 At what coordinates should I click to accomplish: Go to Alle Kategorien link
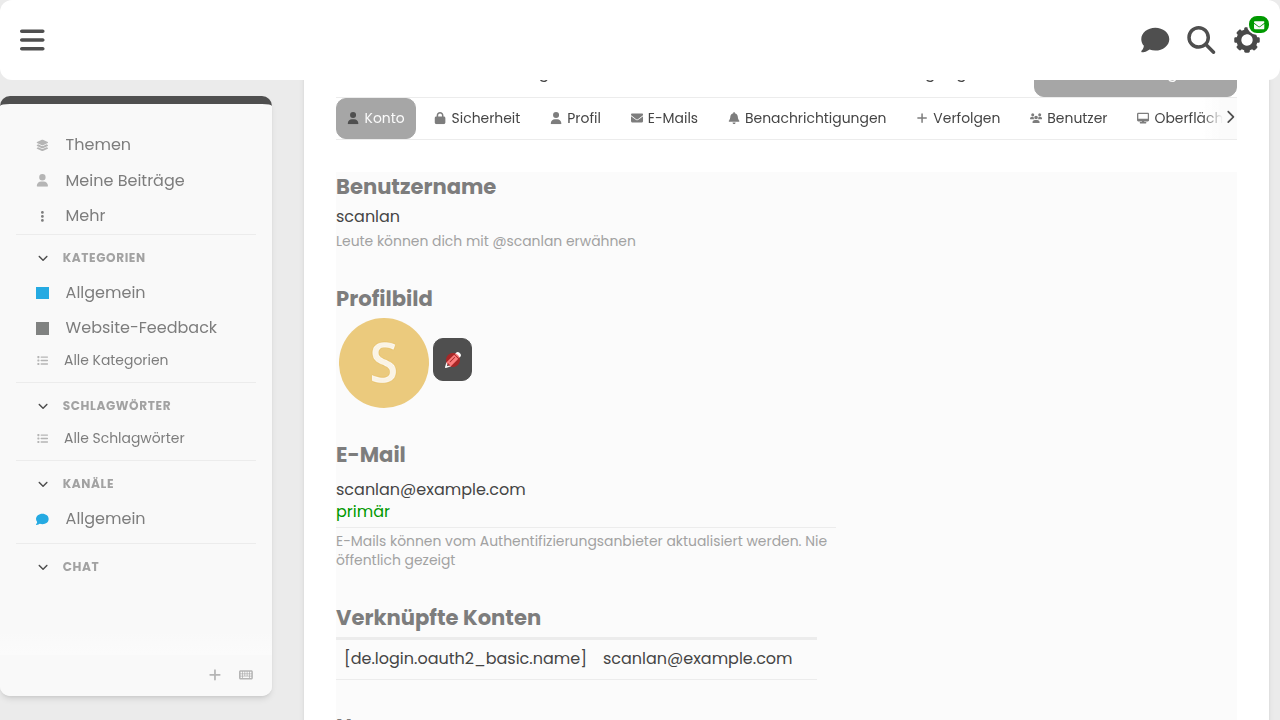point(115,360)
